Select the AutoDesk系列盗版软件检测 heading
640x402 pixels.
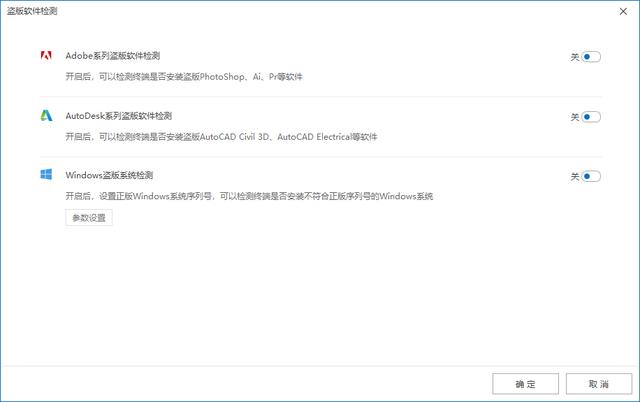coord(119,116)
